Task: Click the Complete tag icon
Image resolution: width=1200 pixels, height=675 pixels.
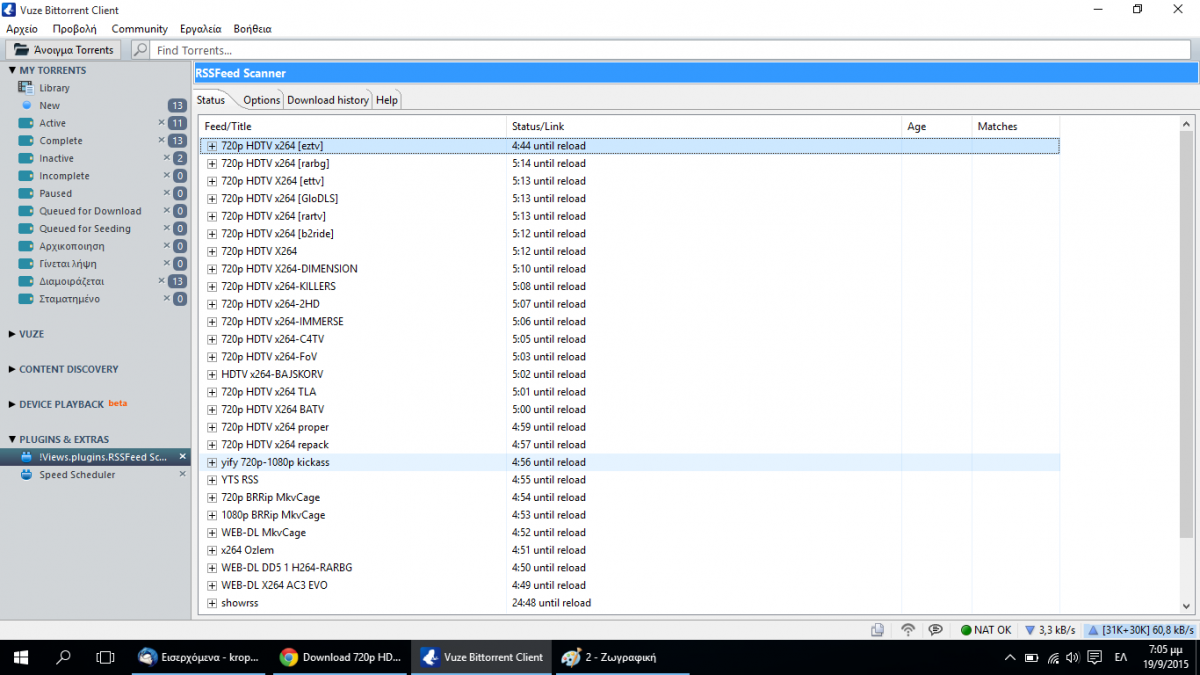Action: click(26, 141)
